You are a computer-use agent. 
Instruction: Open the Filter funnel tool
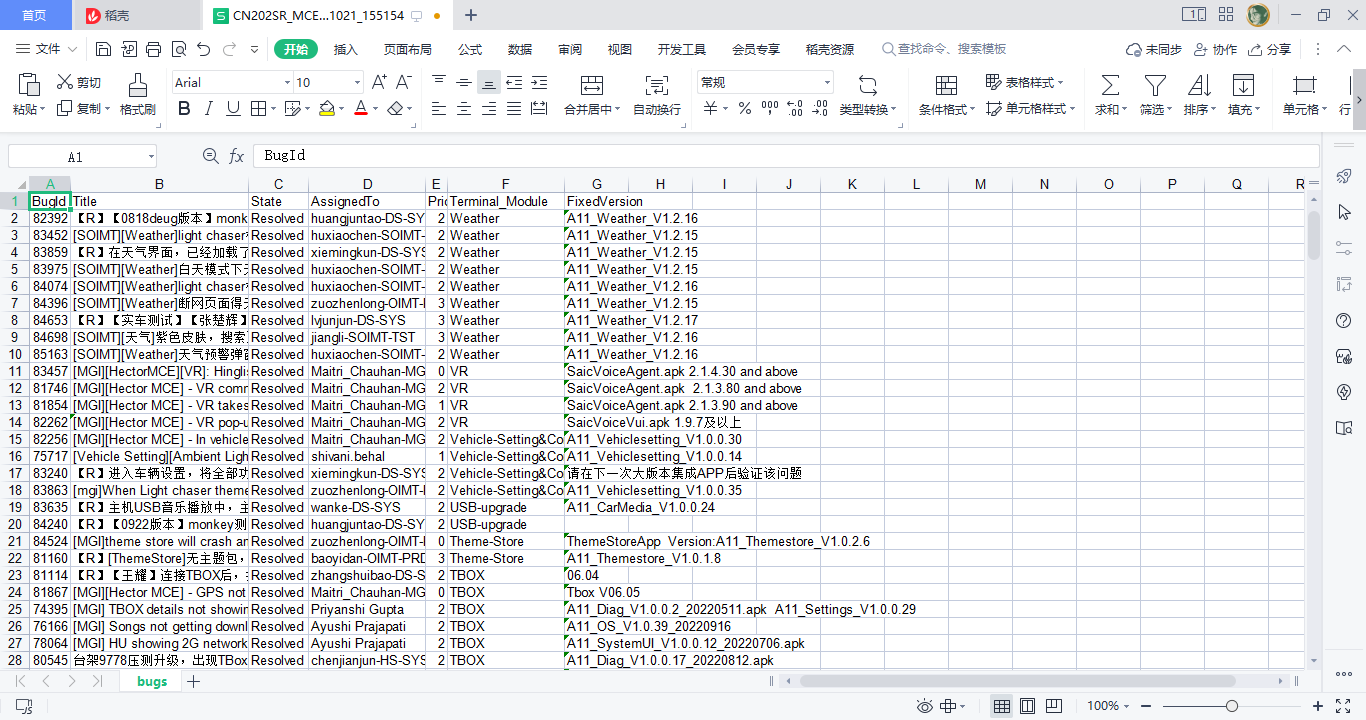point(1155,85)
